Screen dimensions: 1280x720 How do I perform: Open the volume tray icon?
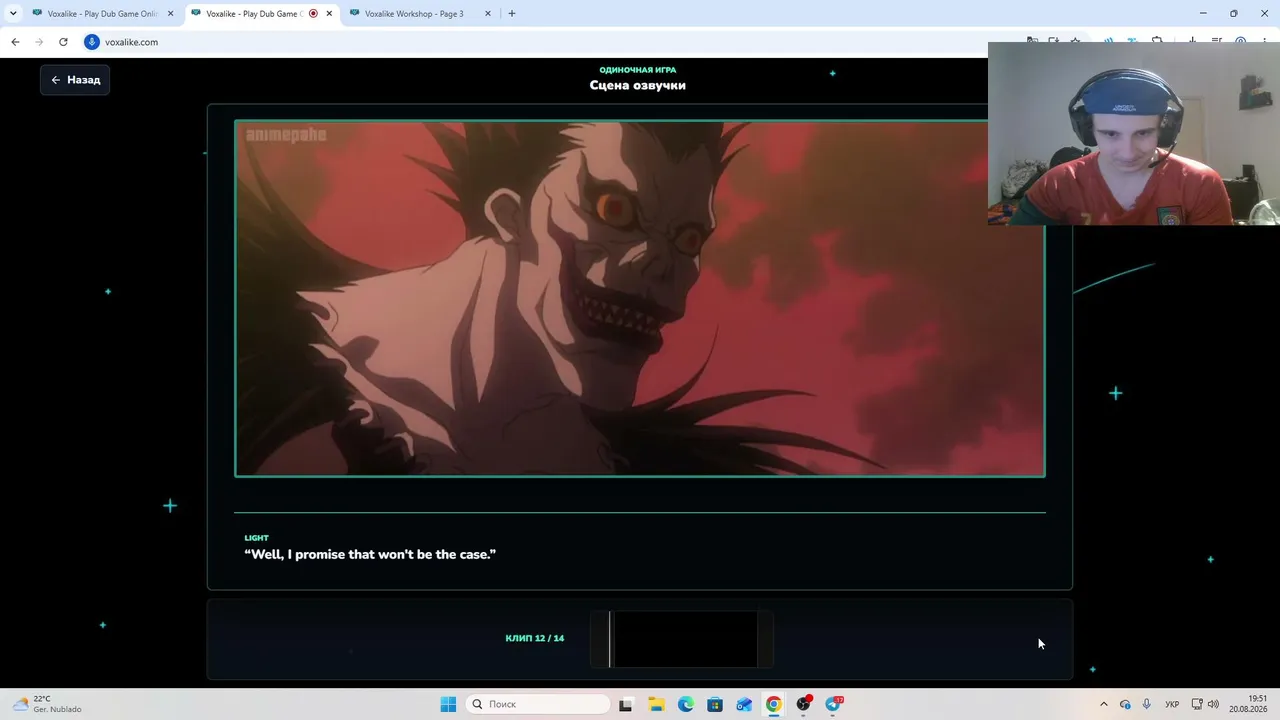coord(1213,704)
